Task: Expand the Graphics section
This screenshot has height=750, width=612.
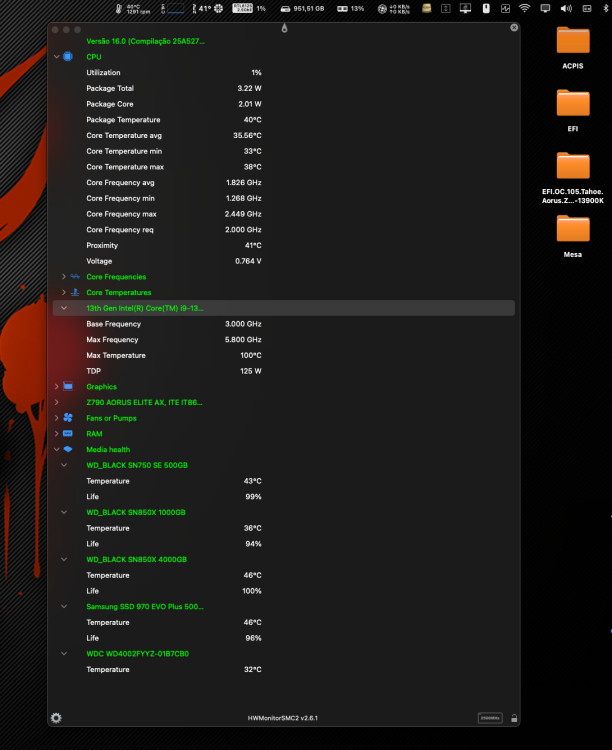Action: point(56,386)
